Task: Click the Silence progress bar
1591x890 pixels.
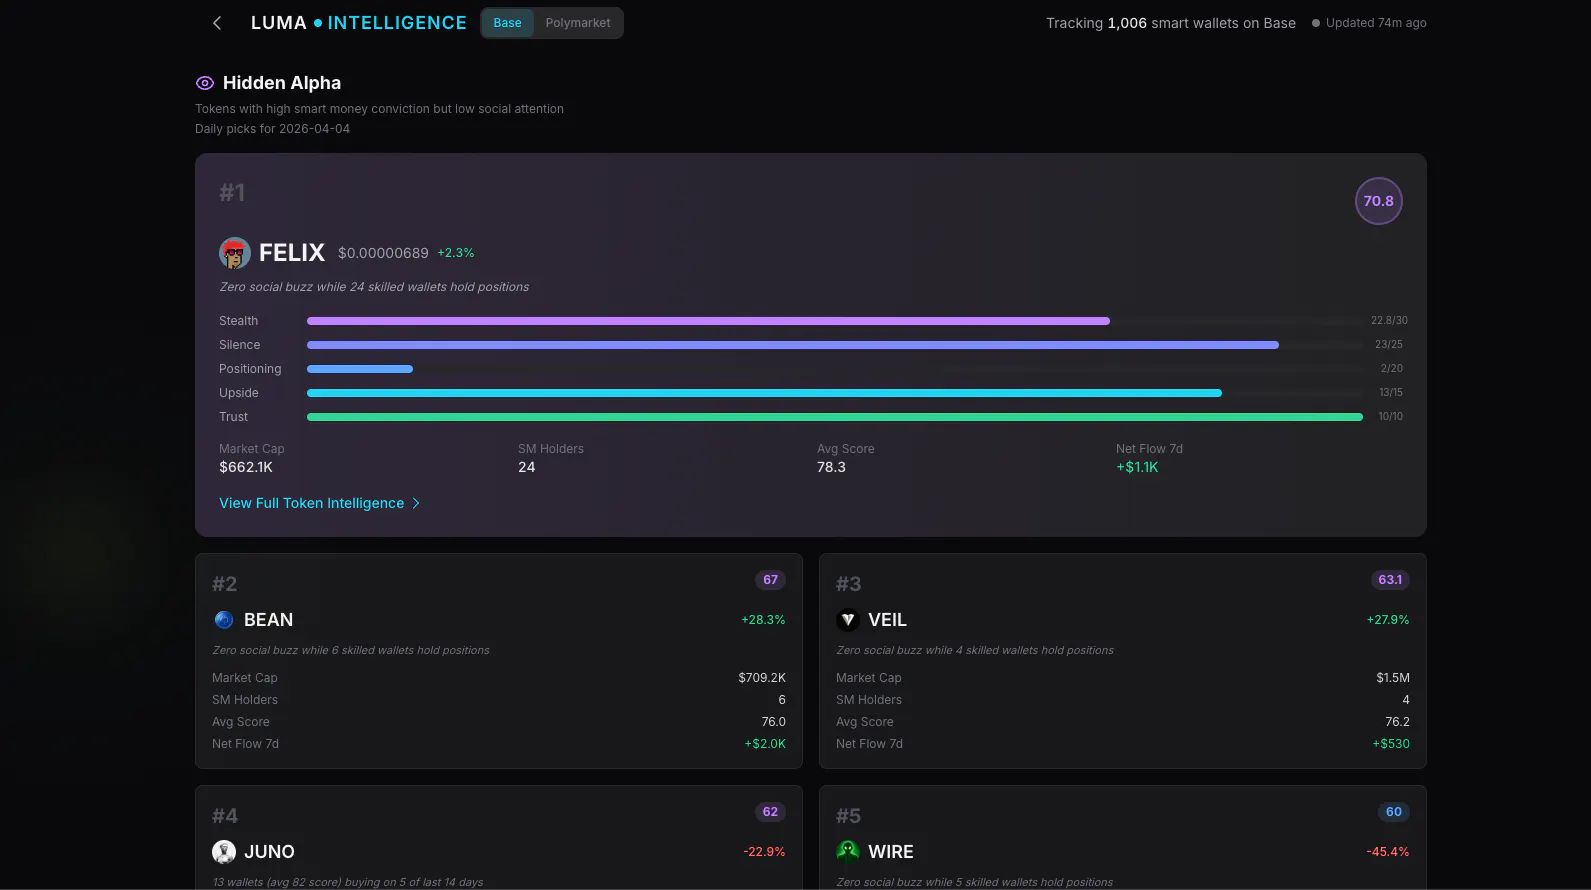Action: (835, 345)
